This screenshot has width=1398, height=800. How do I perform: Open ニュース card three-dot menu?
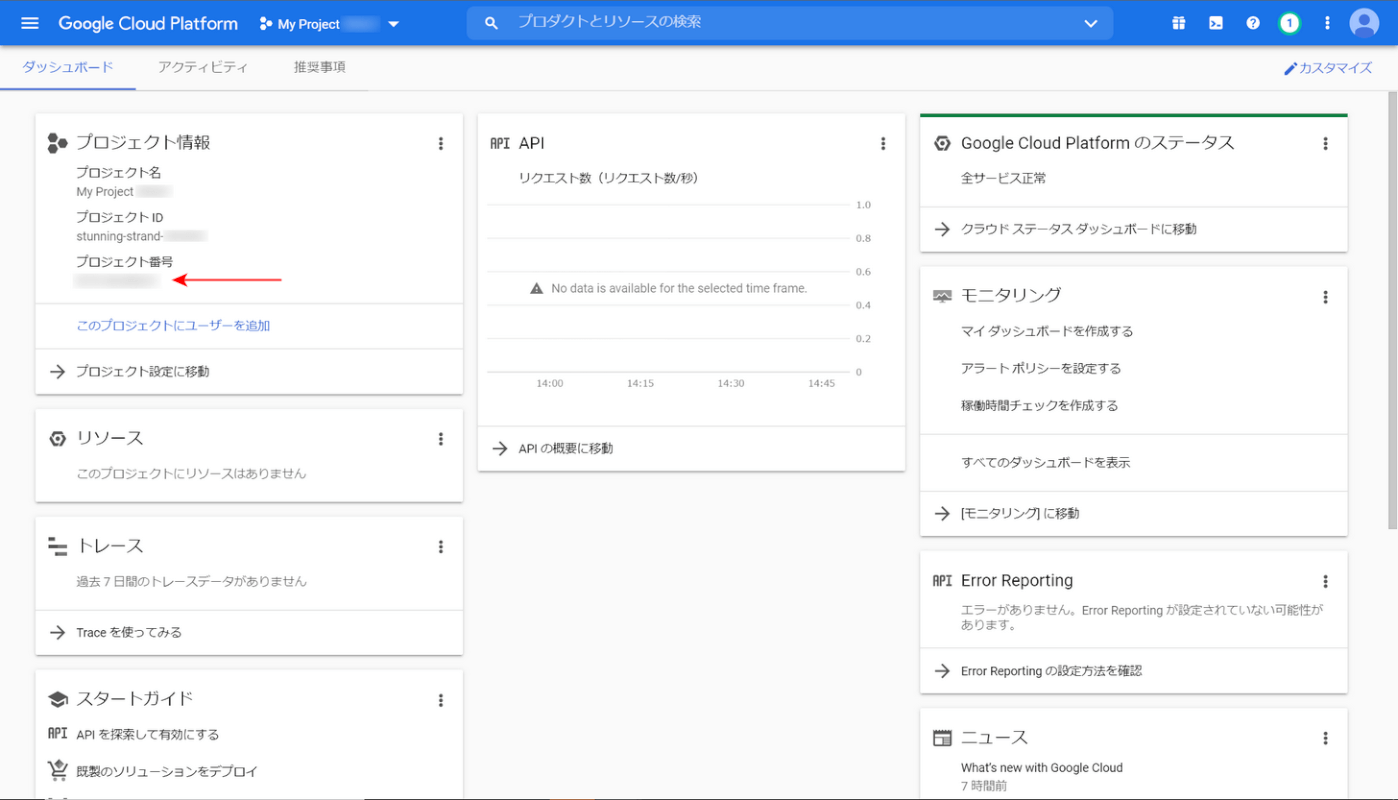(1326, 739)
